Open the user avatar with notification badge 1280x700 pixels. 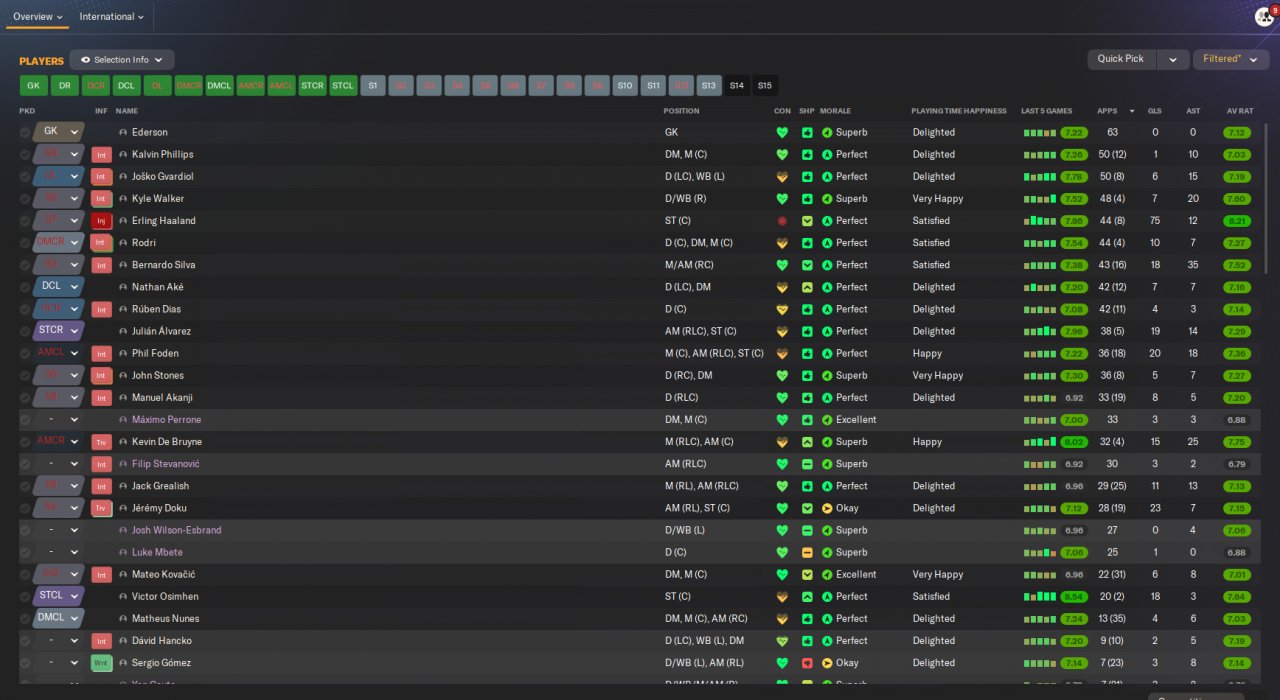click(1264, 17)
